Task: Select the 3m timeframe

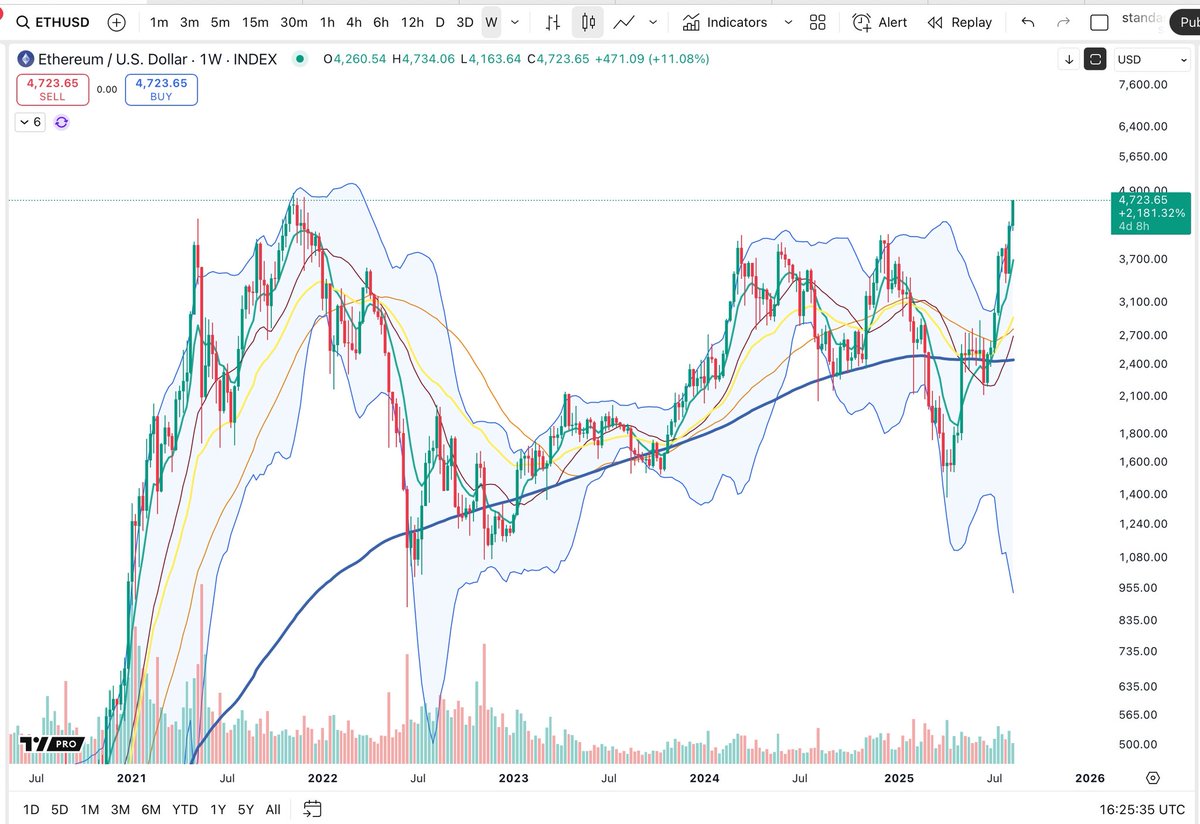Action: [189, 22]
